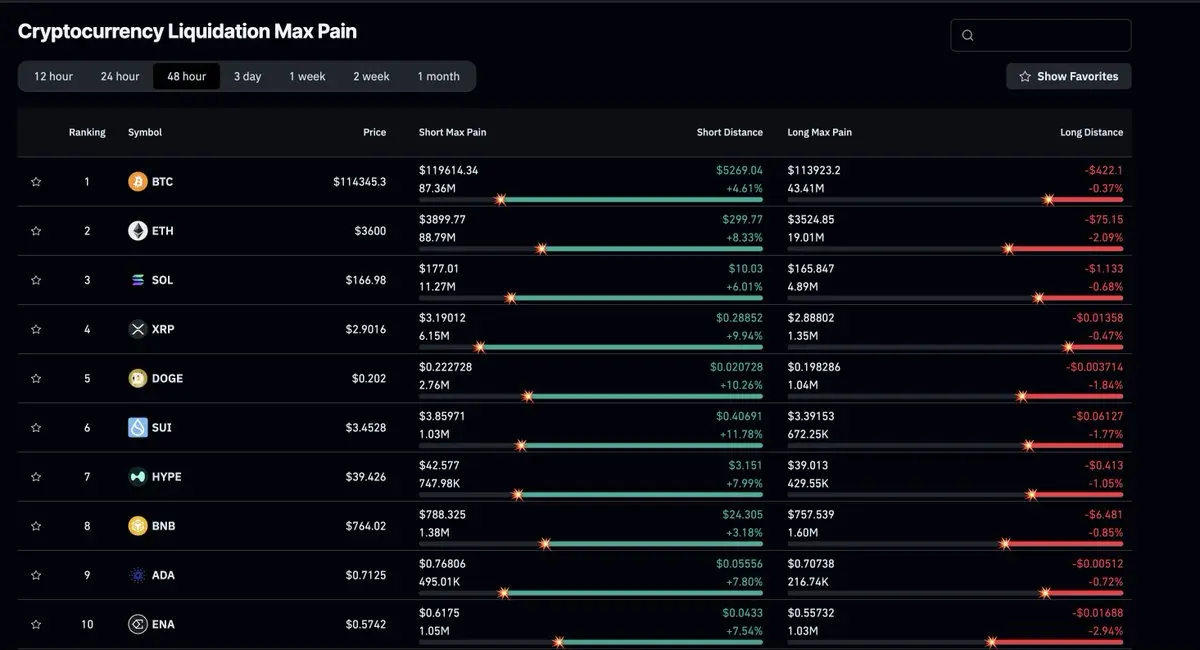Click XRP long max pain $2.88802
The width and height of the screenshot is (1200, 650).
[811, 318]
